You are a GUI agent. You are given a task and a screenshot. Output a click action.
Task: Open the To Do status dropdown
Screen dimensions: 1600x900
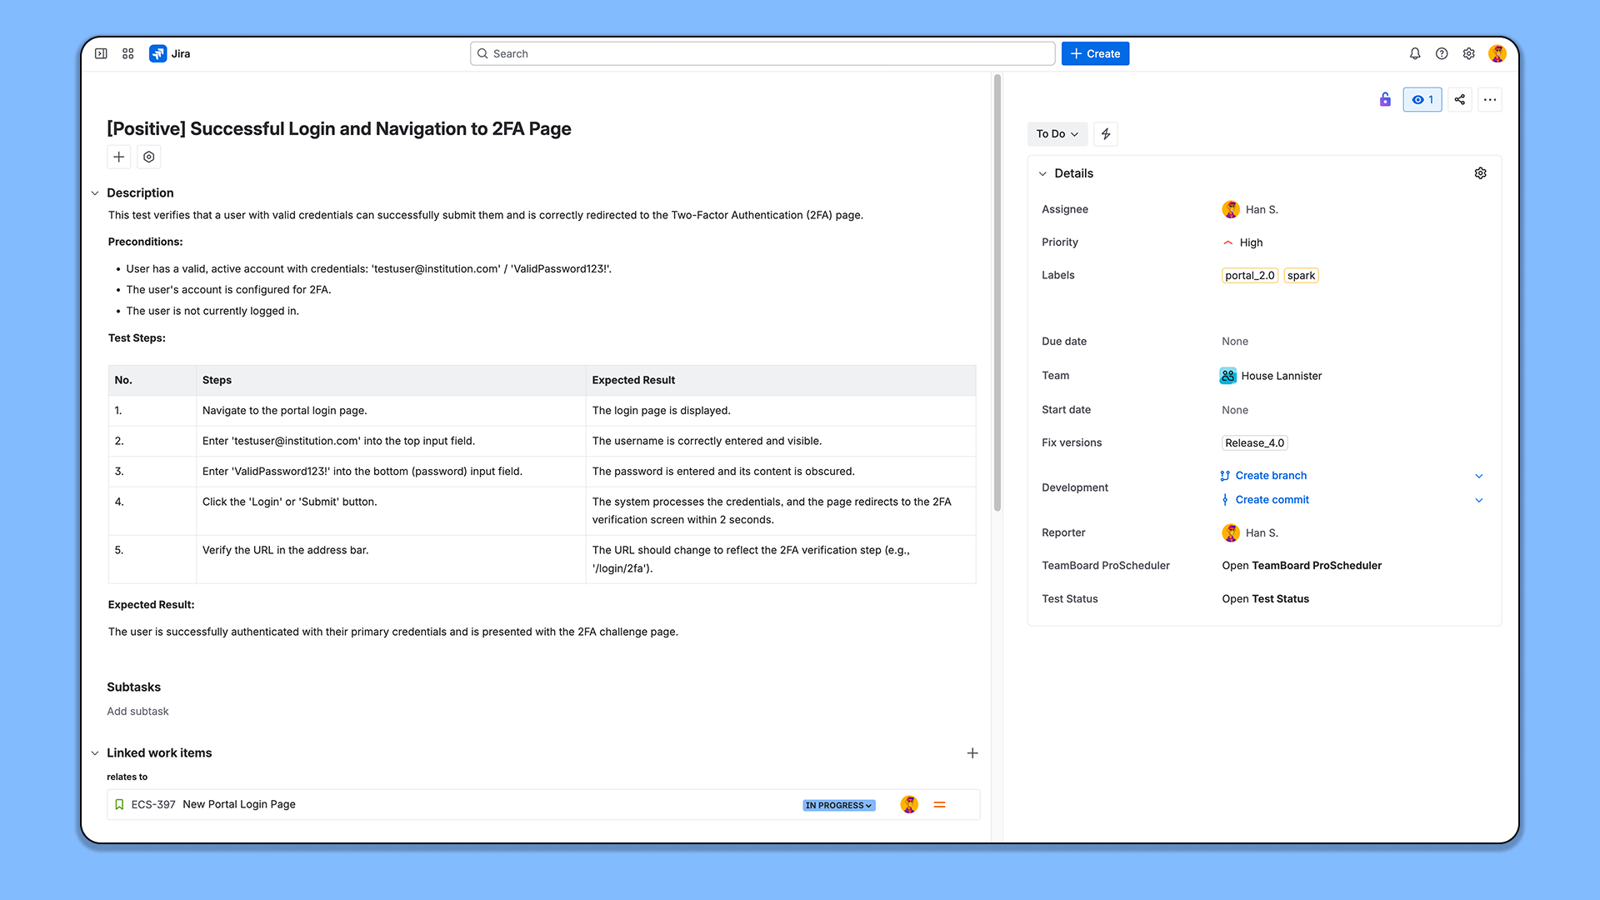coord(1057,134)
